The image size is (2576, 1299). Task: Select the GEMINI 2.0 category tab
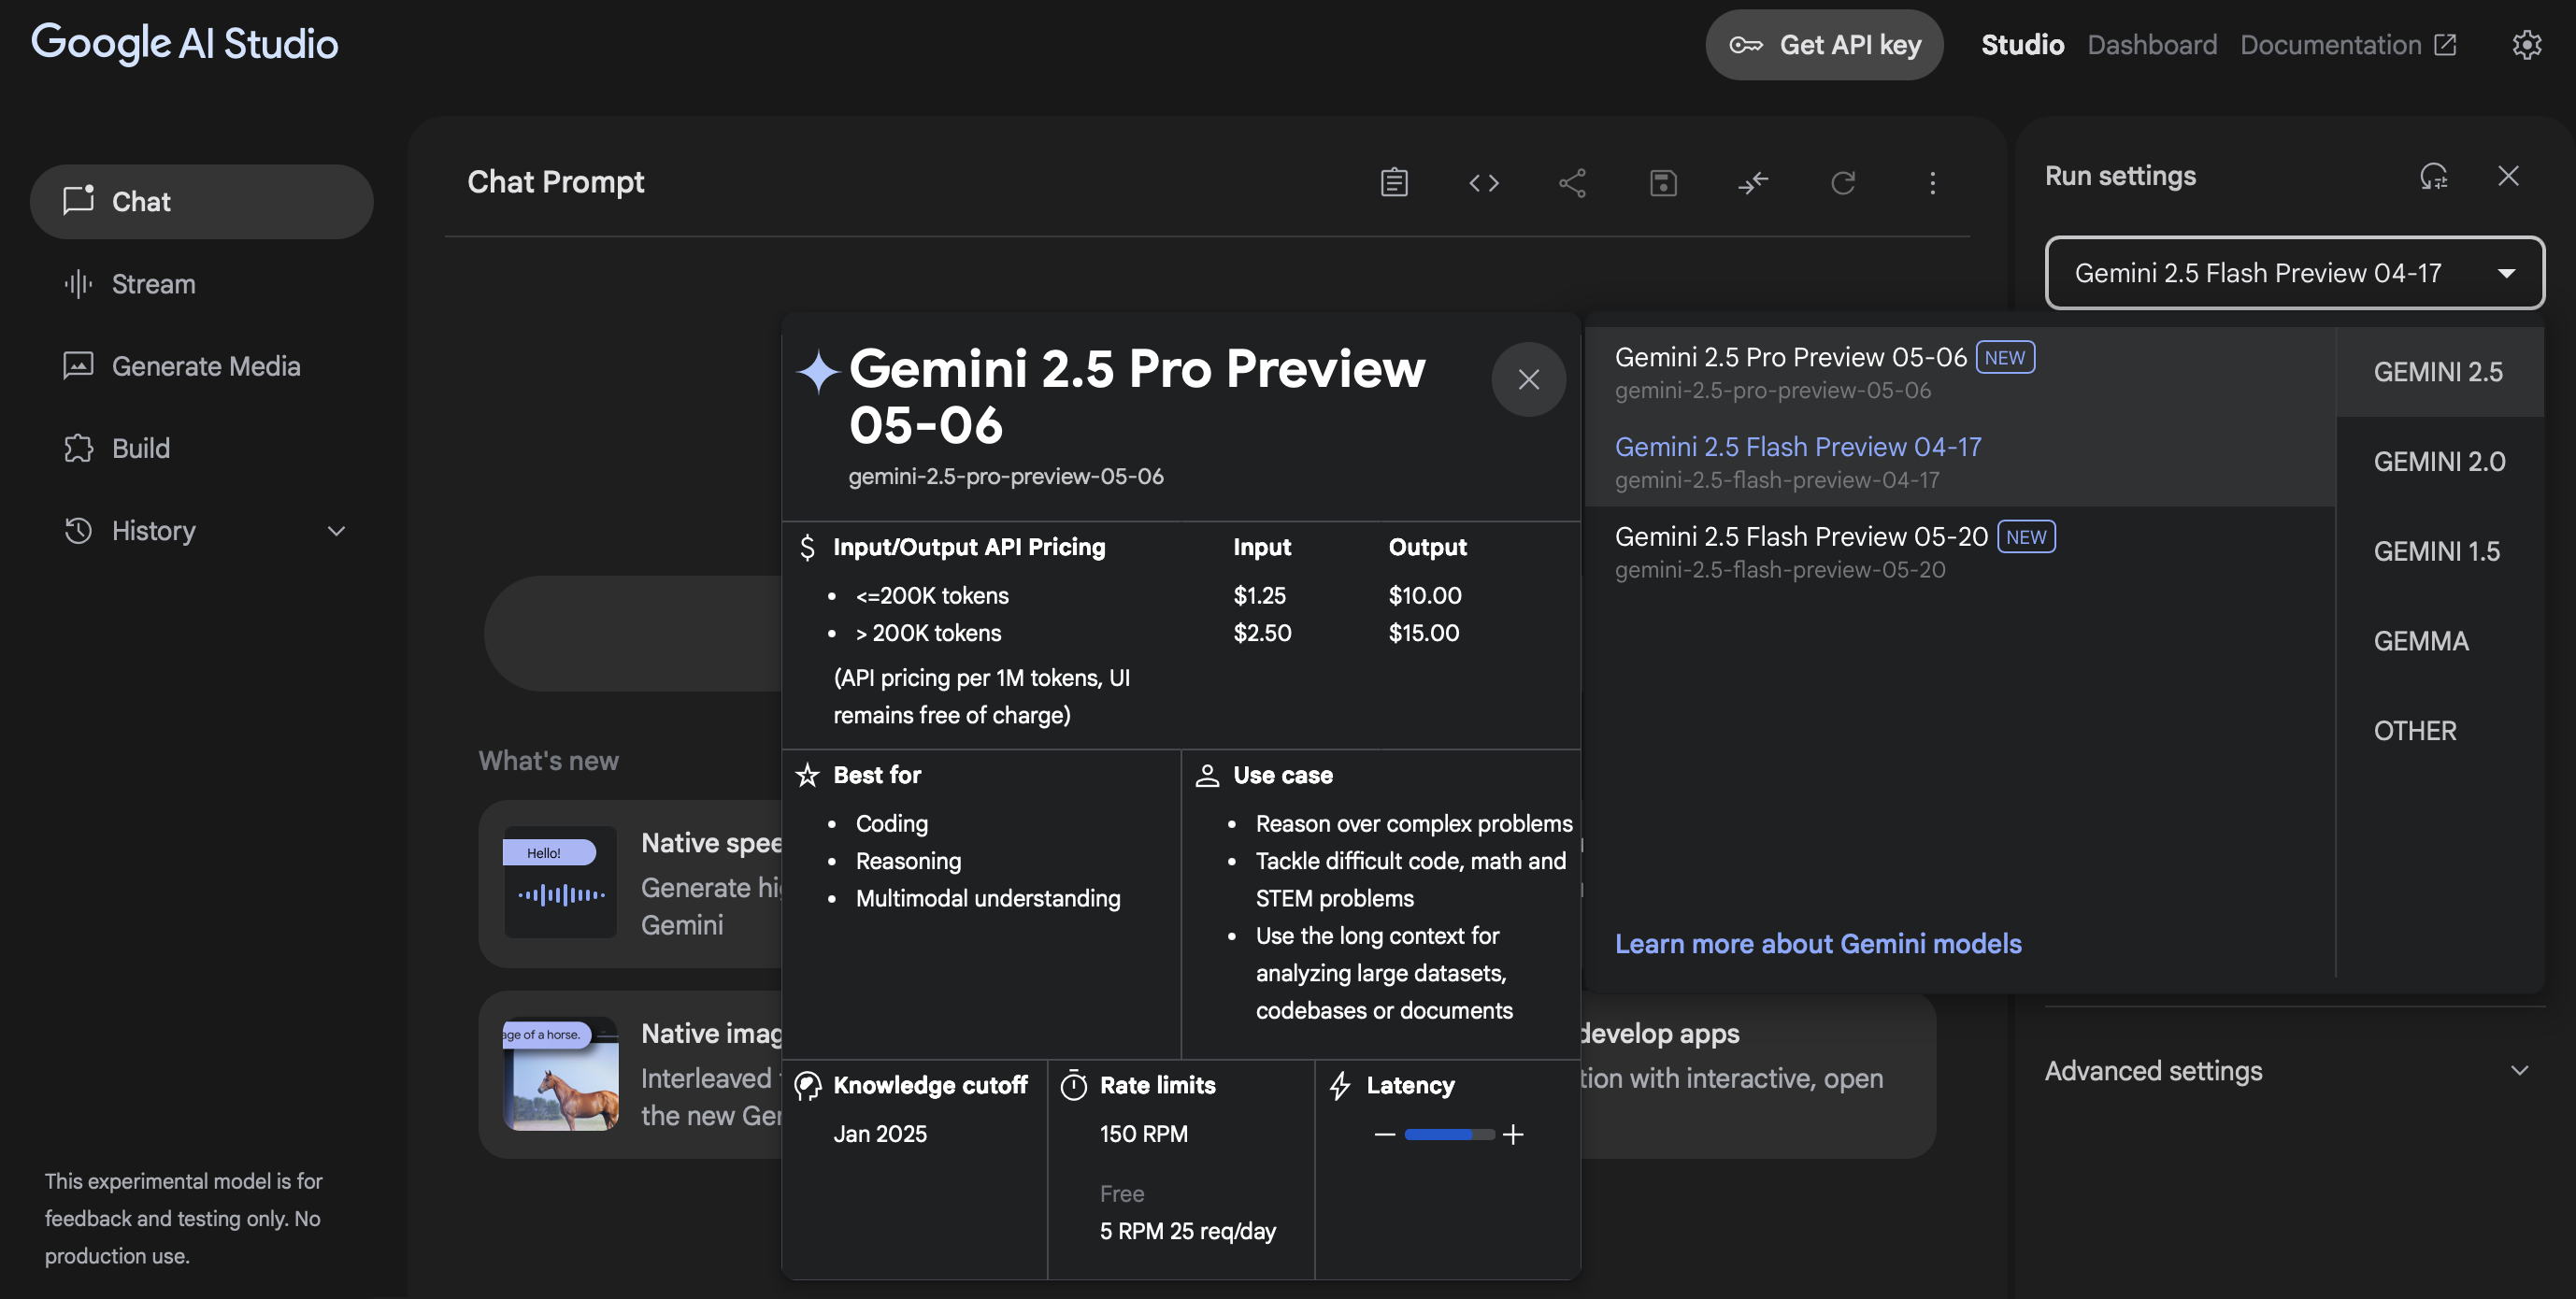pyautogui.click(x=2438, y=462)
